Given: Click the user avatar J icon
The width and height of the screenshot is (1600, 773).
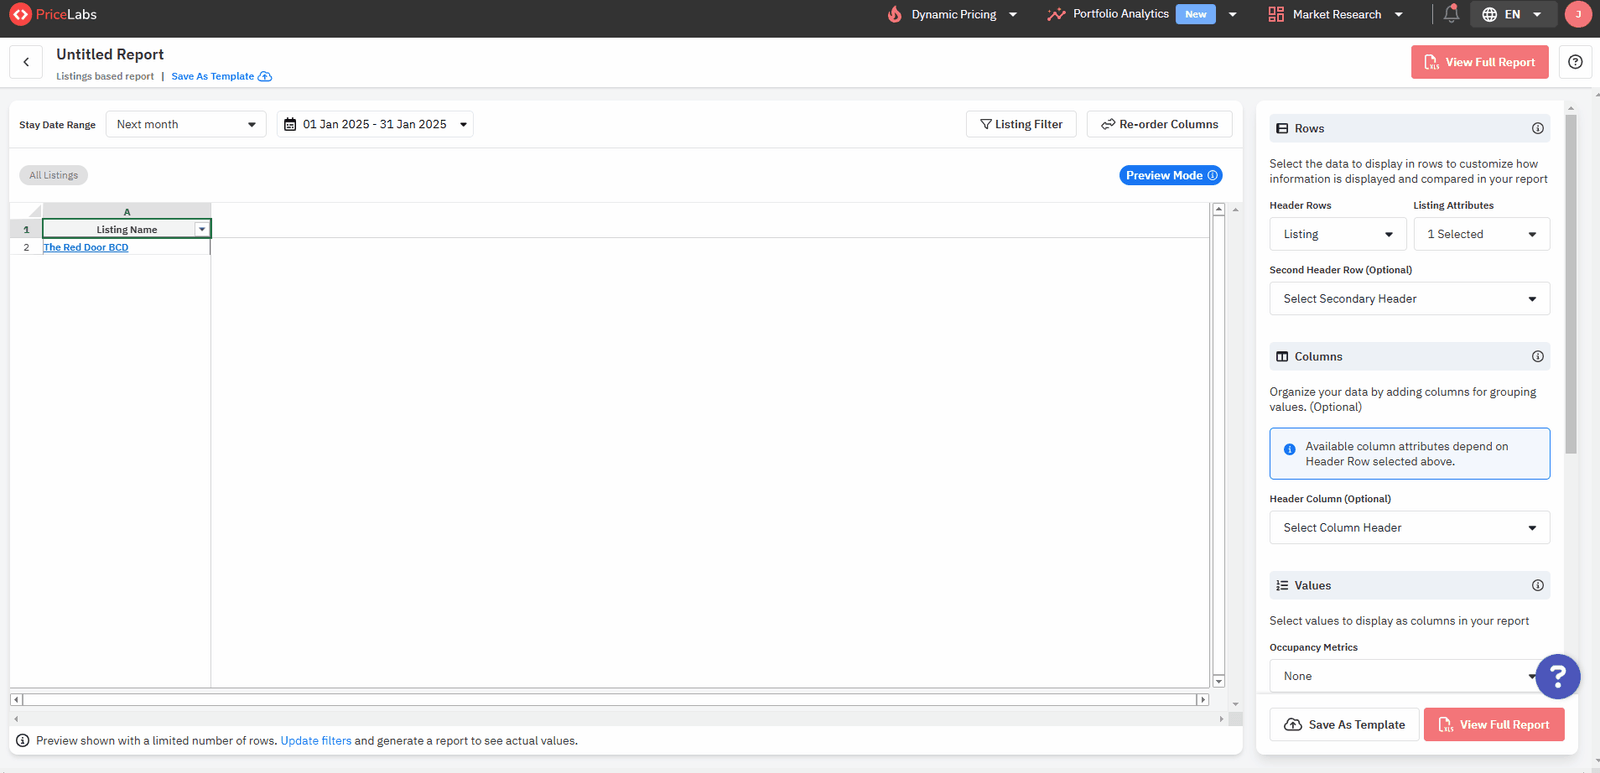Looking at the screenshot, I should [1578, 14].
